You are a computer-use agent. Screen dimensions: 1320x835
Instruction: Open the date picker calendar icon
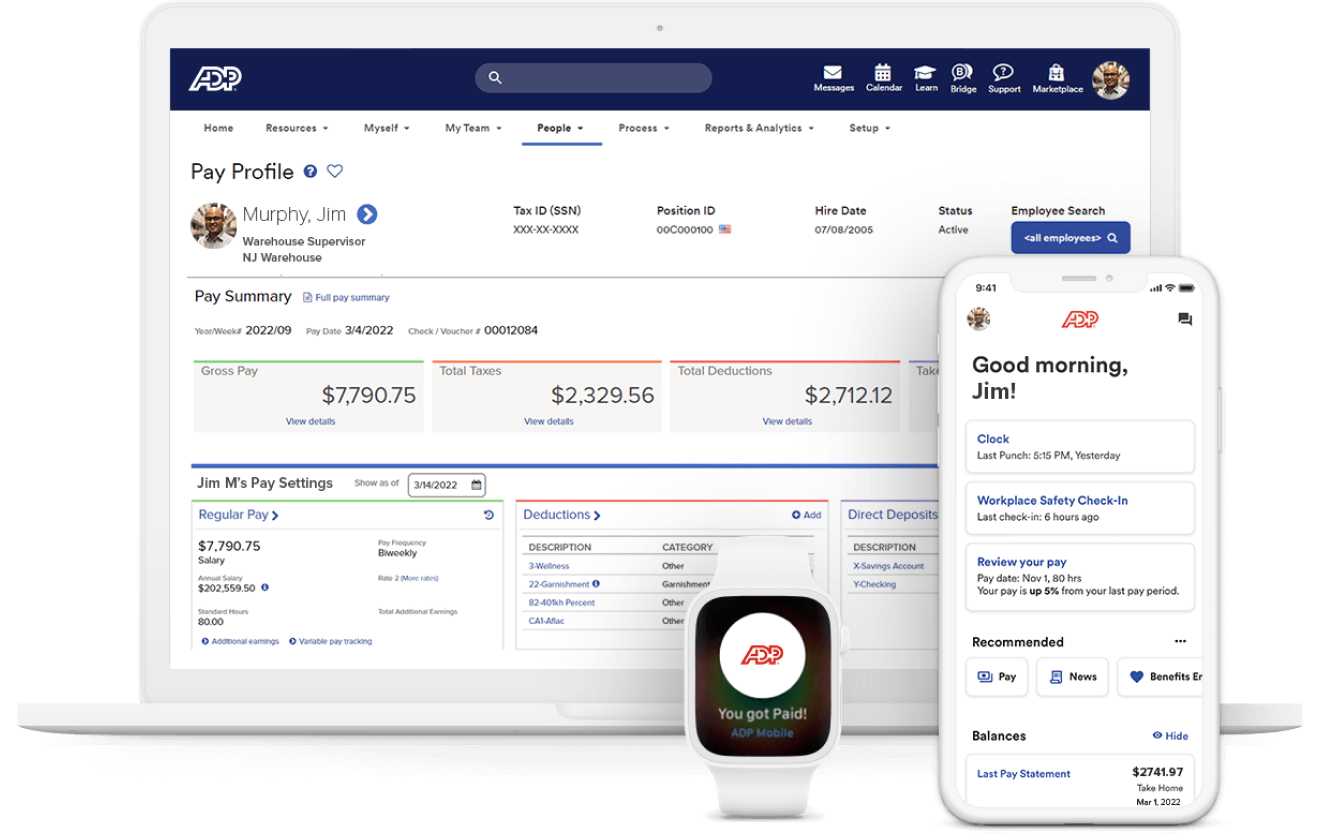[477, 485]
